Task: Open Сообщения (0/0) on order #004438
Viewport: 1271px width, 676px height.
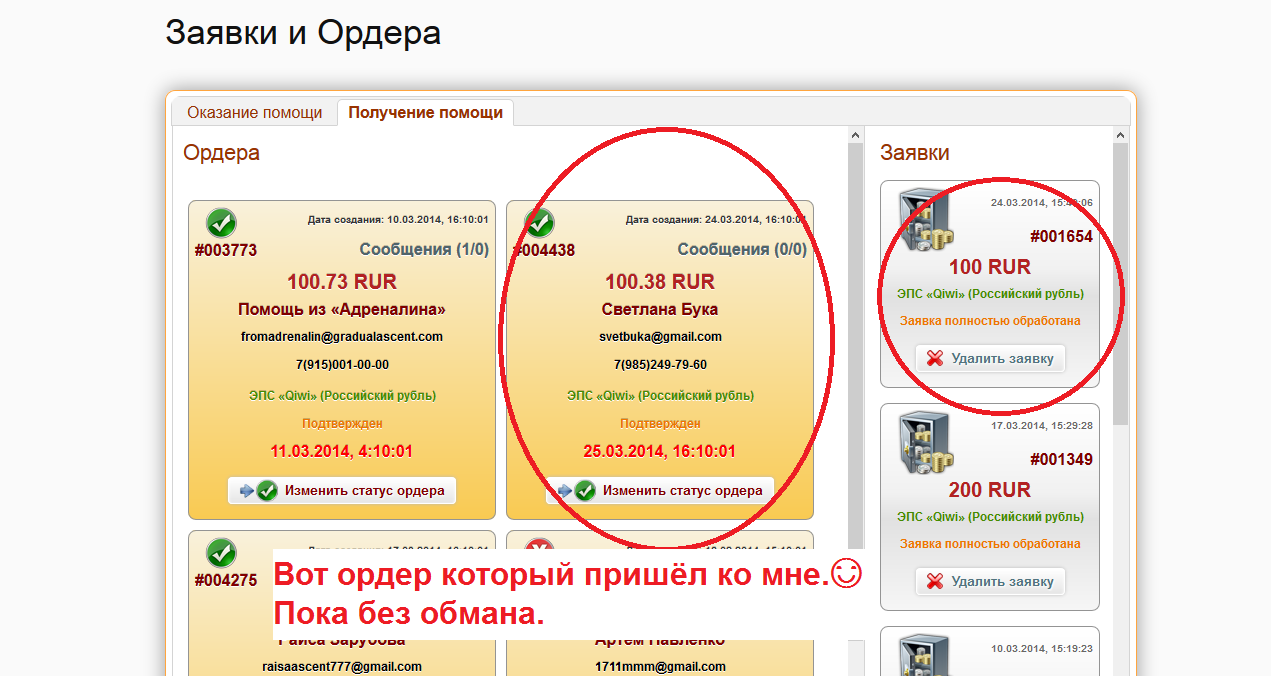Action: coord(742,249)
